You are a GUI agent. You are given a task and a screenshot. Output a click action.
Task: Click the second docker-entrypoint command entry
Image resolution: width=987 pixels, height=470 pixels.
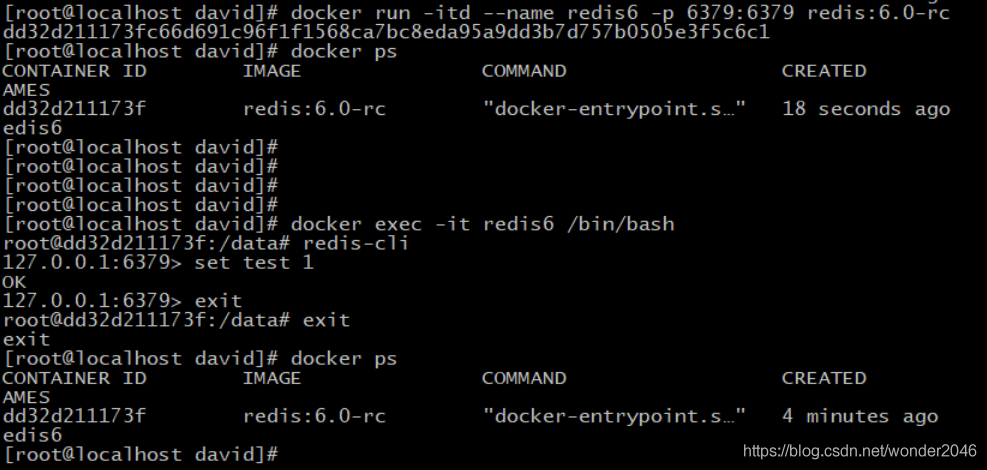(614, 417)
